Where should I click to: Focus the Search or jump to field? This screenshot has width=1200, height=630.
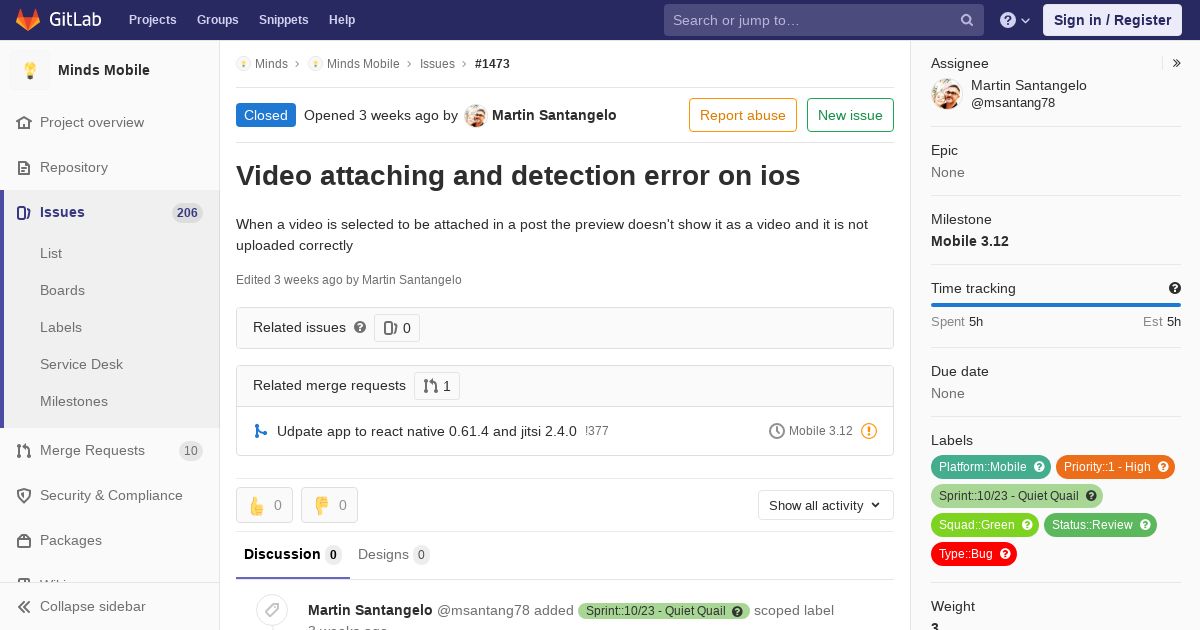[x=824, y=20]
